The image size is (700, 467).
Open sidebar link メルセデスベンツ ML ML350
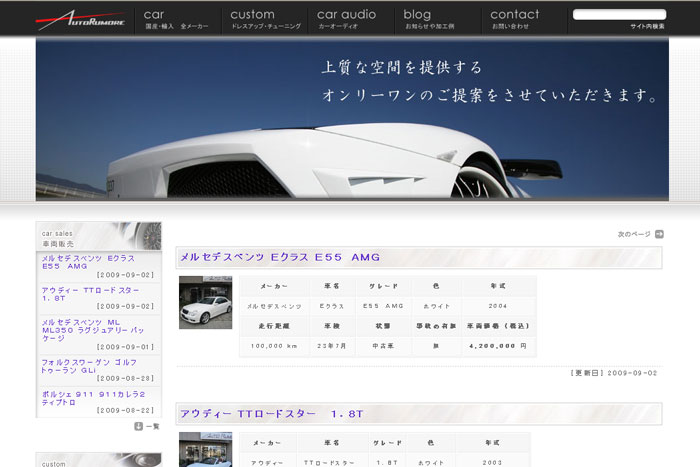coord(92,330)
